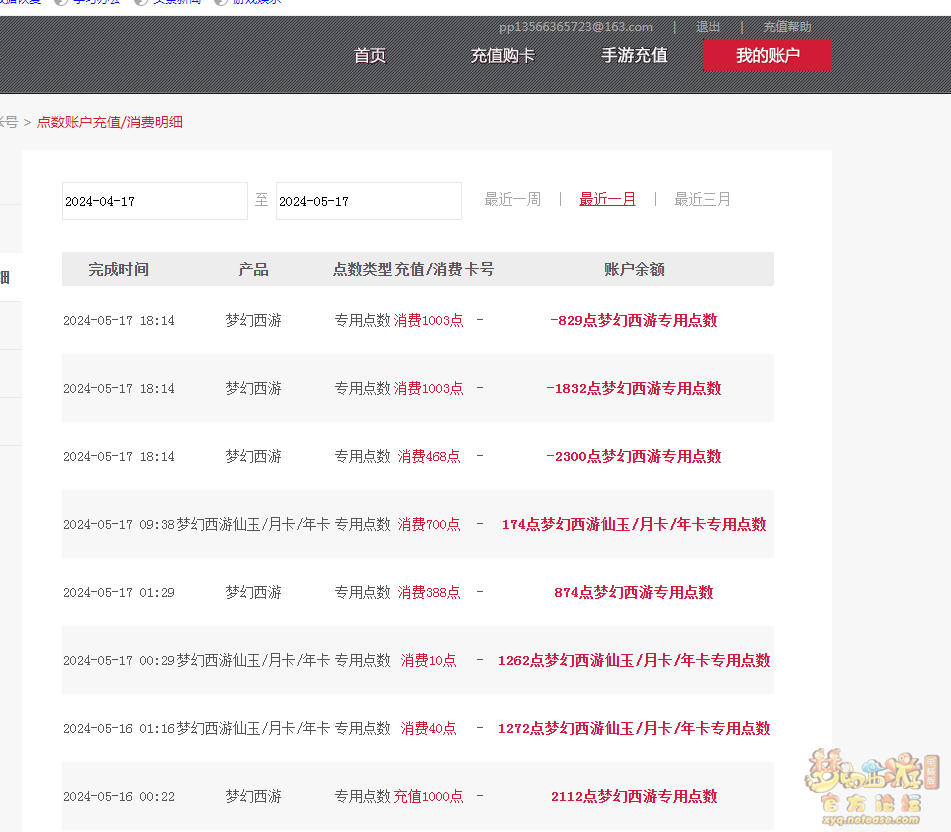
Task: Click timestamp 2024-05-17 00:29
Action: [119, 660]
